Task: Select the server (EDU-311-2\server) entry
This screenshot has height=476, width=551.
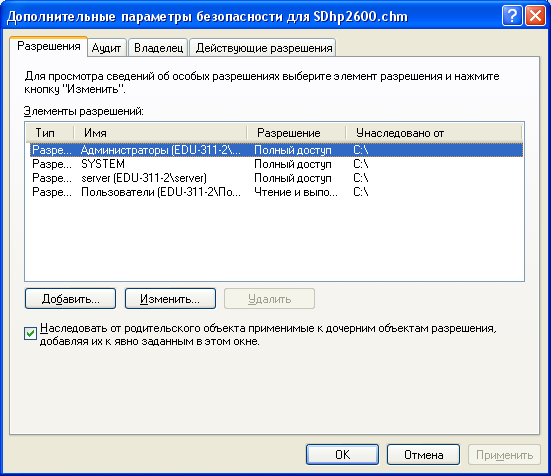Action: point(276,178)
